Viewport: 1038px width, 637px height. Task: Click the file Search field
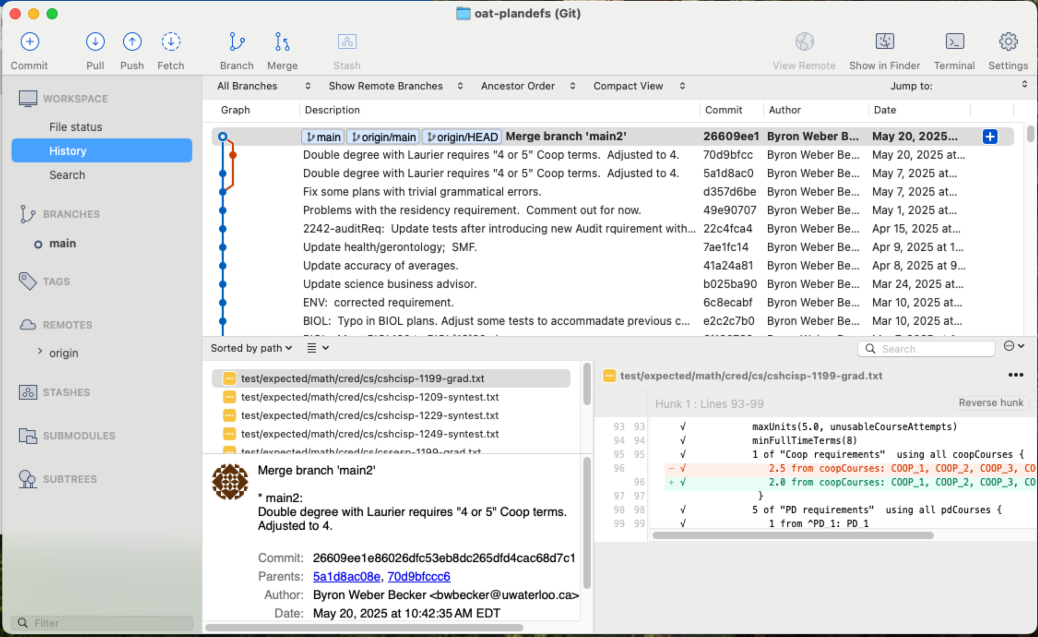click(930, 349)
